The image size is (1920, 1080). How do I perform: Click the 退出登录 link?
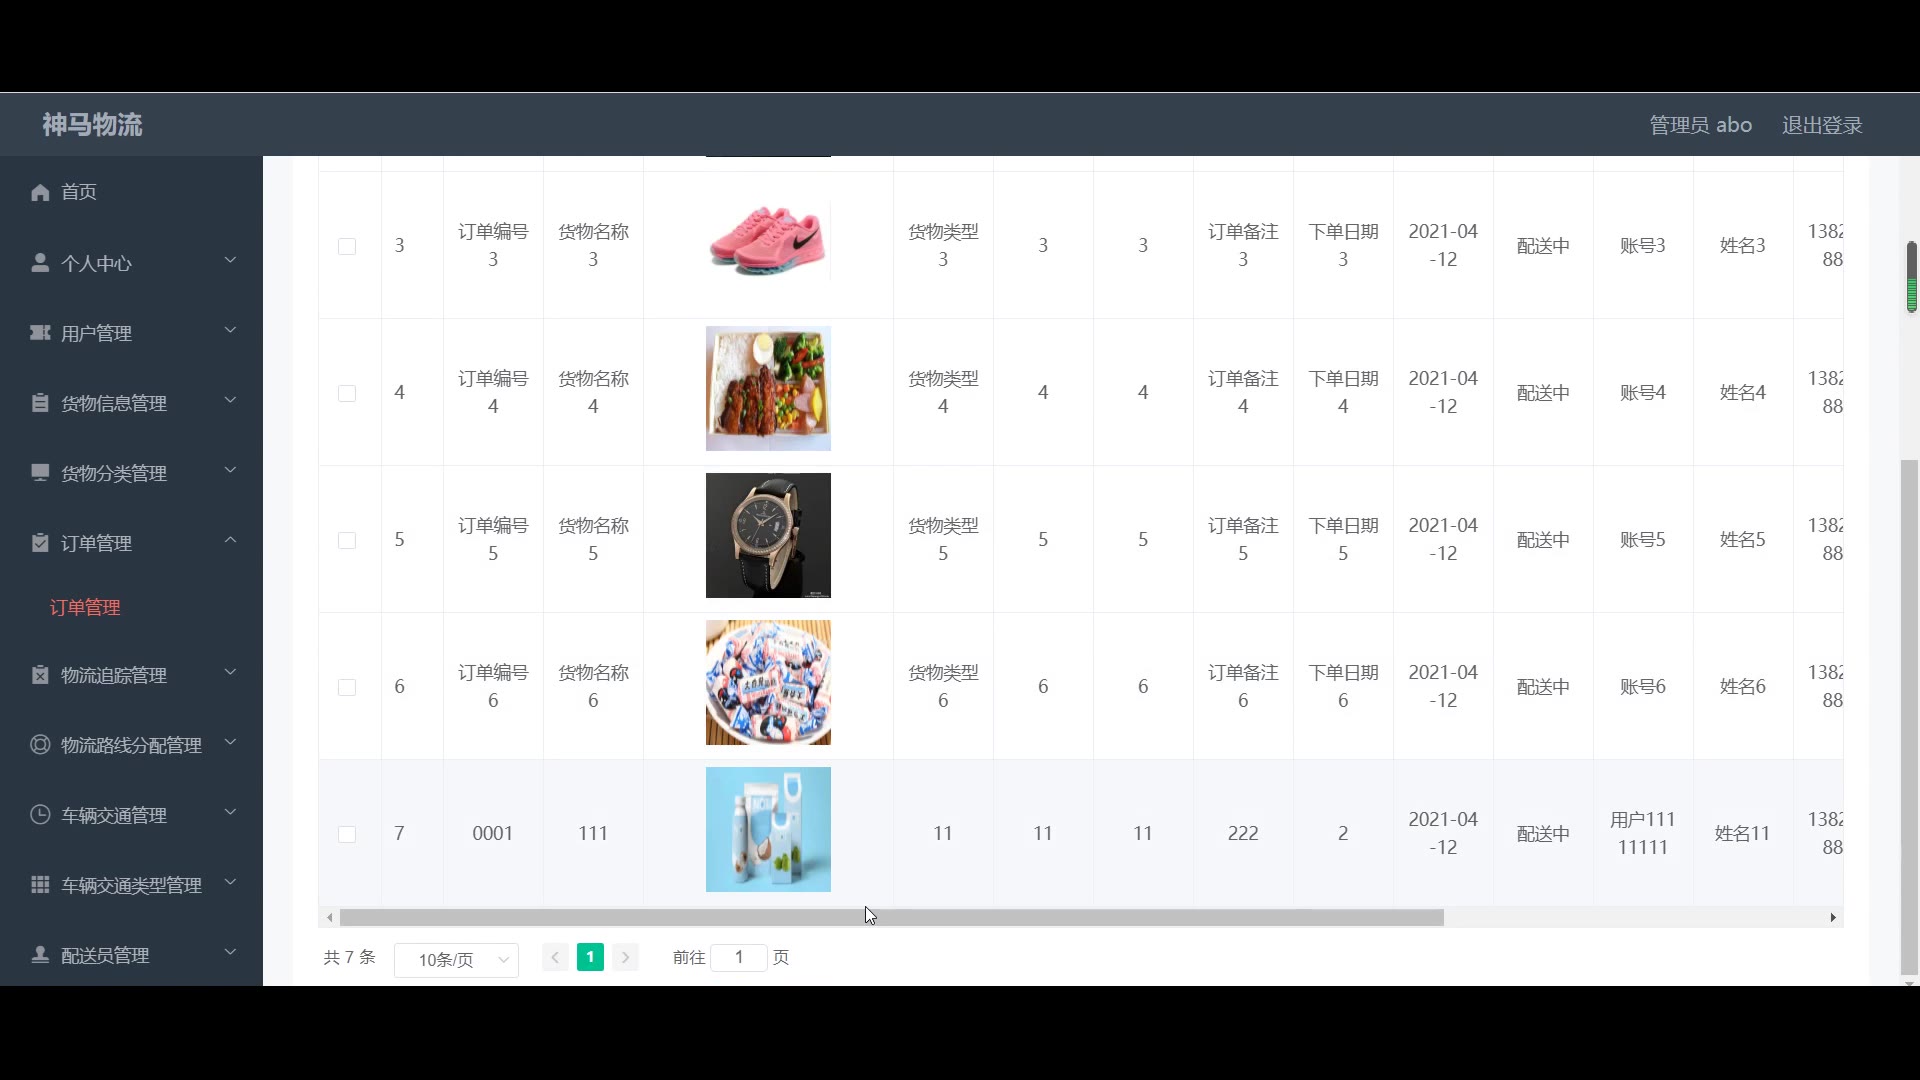tap(1821, 125)
